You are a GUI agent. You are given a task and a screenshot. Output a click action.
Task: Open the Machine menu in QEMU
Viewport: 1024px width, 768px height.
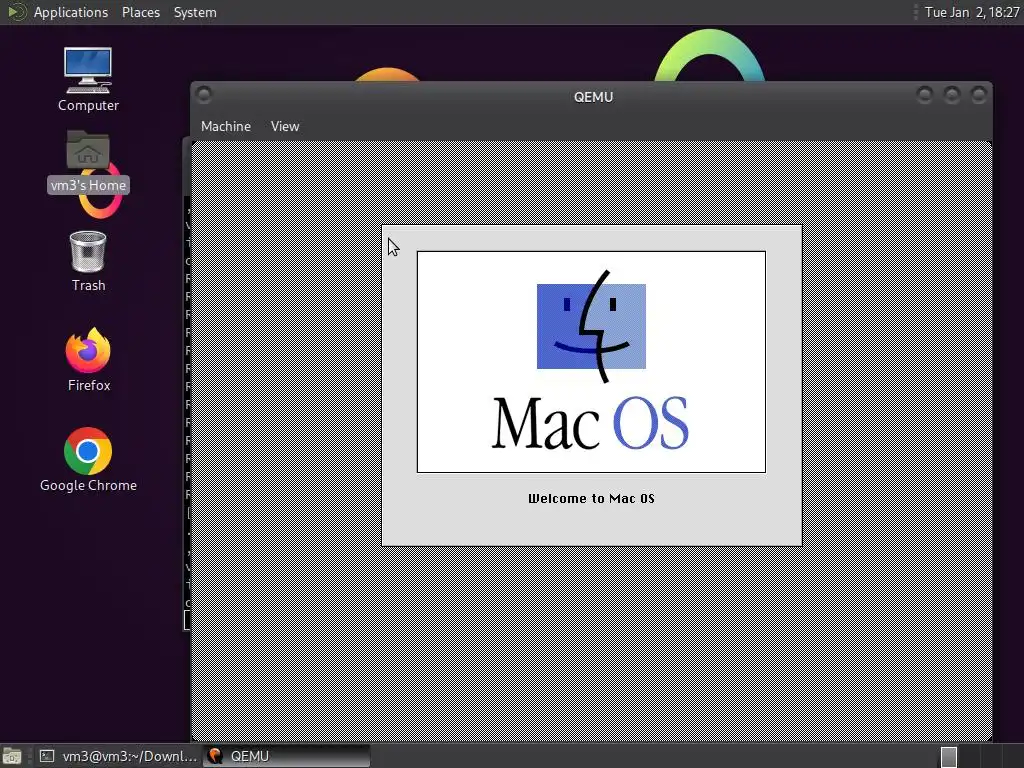click(225, 126)
